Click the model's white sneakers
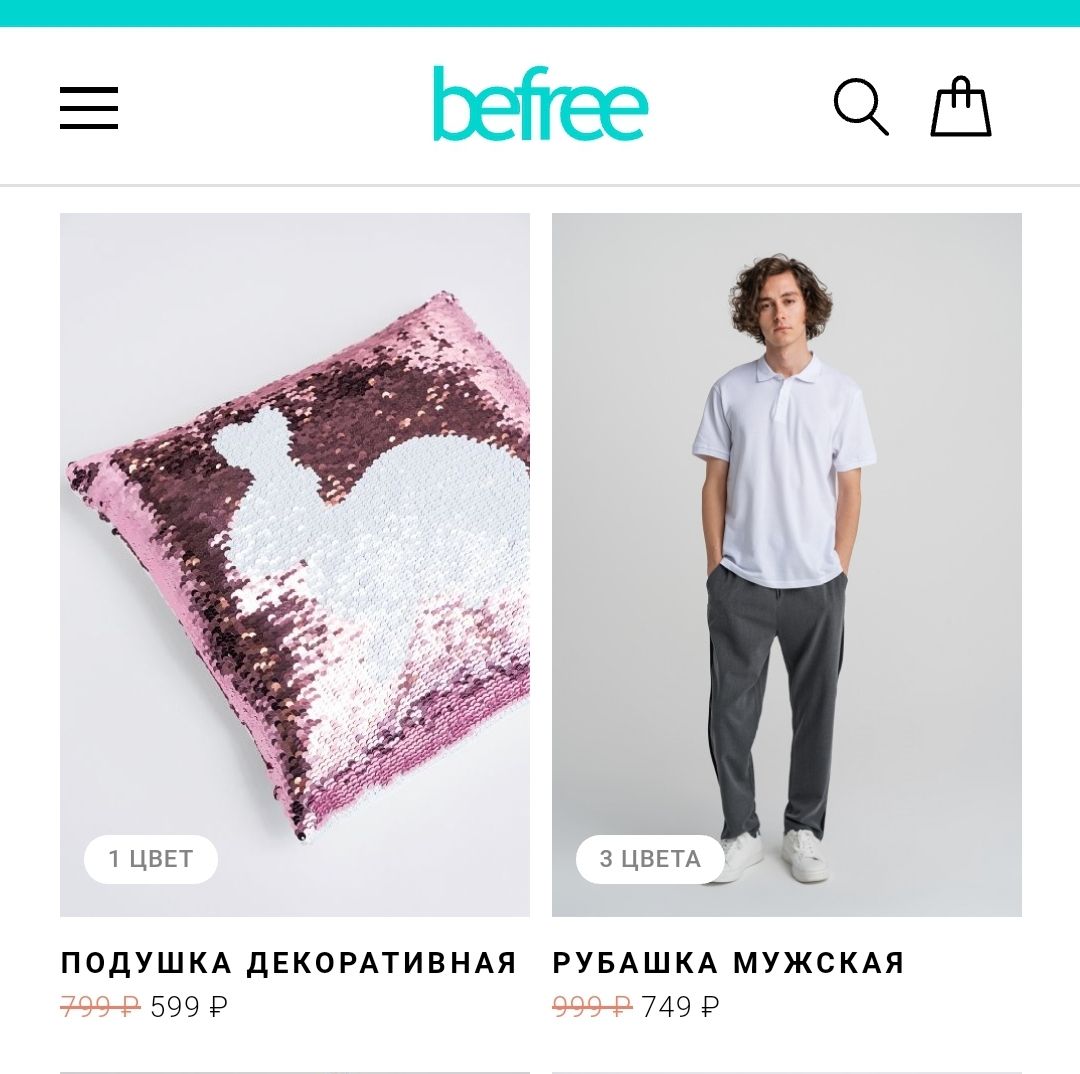The width and height of the screenshot is (1080, 1074). 772,856
